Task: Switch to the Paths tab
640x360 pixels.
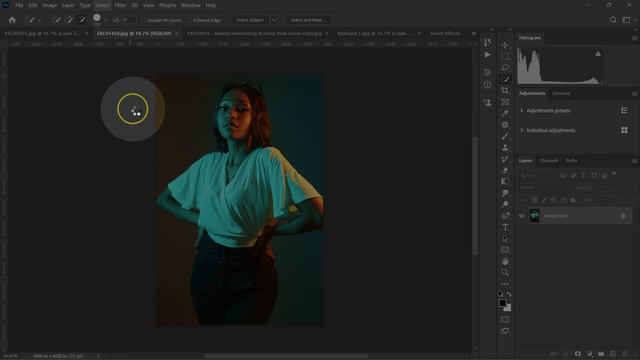Action: point(571,161)
